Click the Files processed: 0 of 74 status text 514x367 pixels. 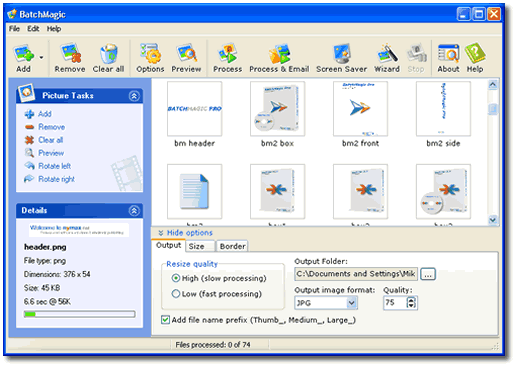(213, 345)
